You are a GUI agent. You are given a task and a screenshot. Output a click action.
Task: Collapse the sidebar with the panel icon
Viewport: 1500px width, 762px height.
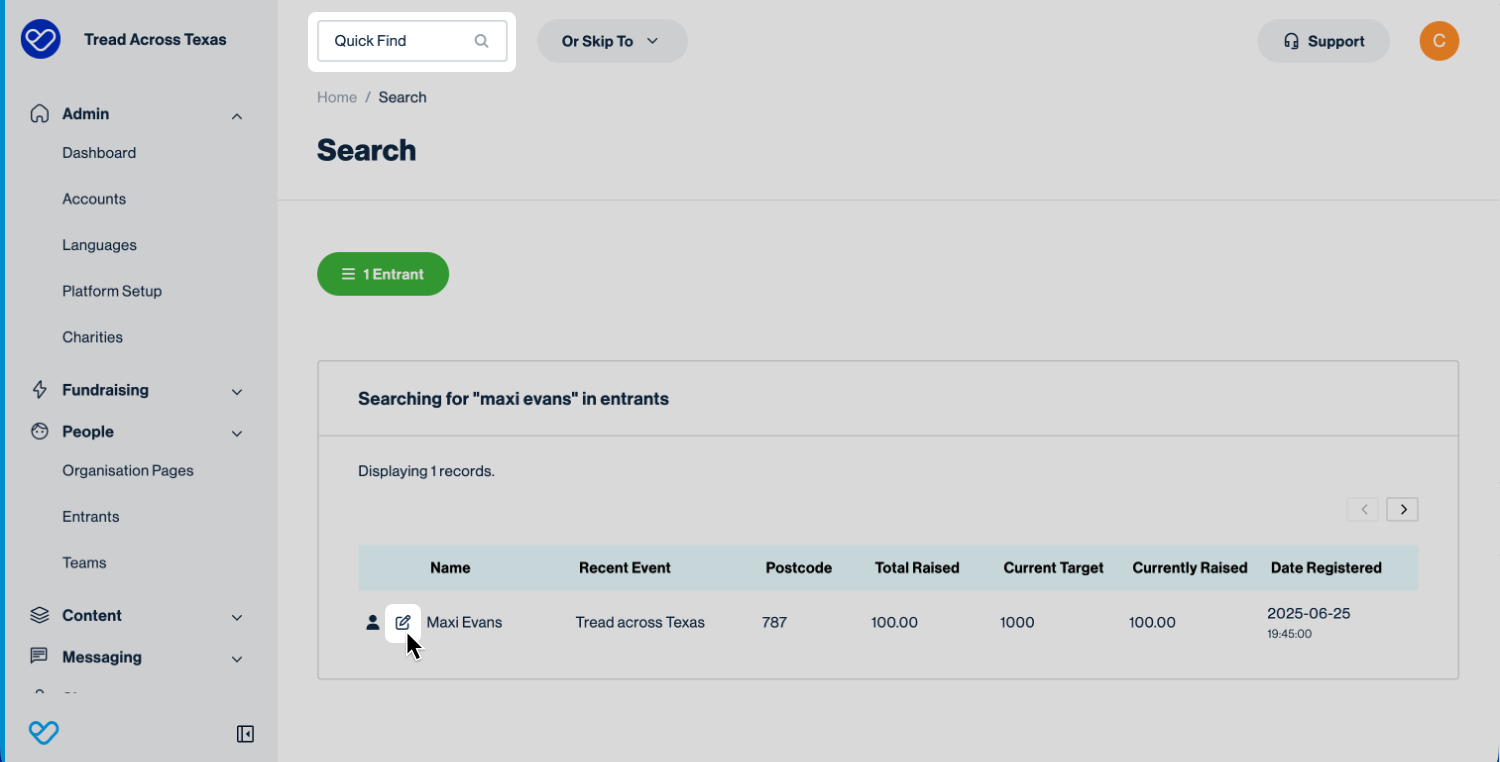[x=245, y=734]
